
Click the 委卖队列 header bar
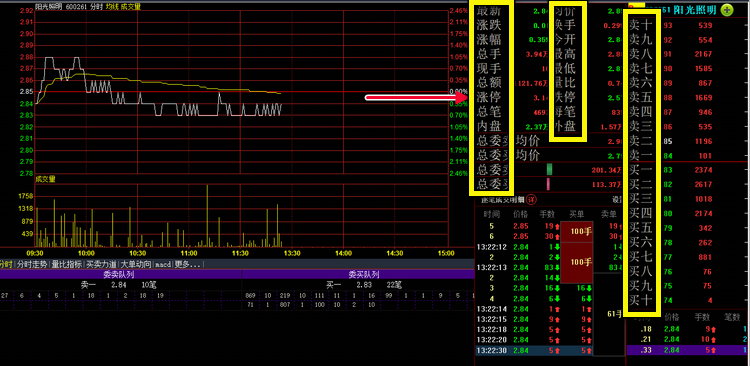tap(121, 275)
